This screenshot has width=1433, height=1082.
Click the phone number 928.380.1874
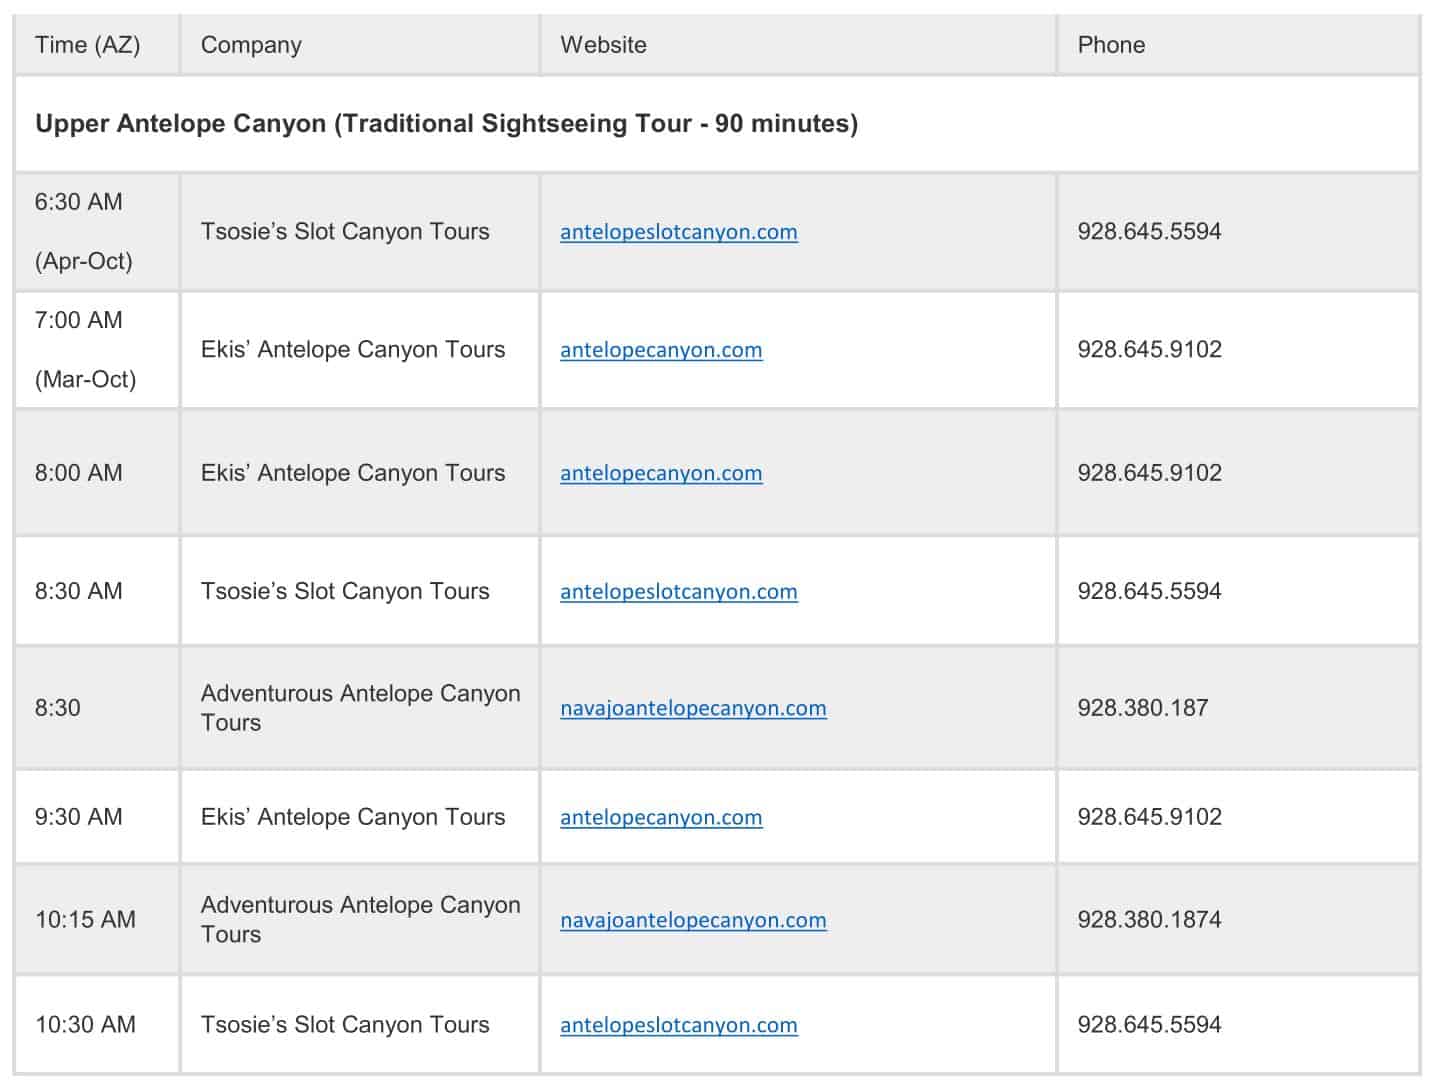[x=1149, y=920]
